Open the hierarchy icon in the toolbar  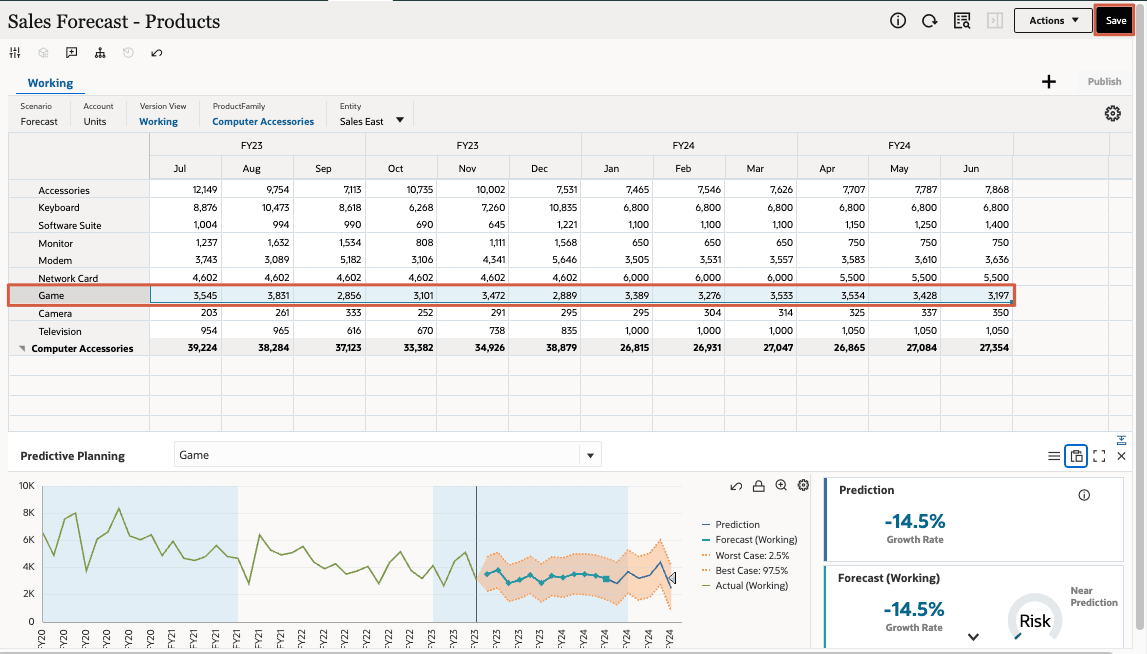pyautogui.click(x=99, y=53)
